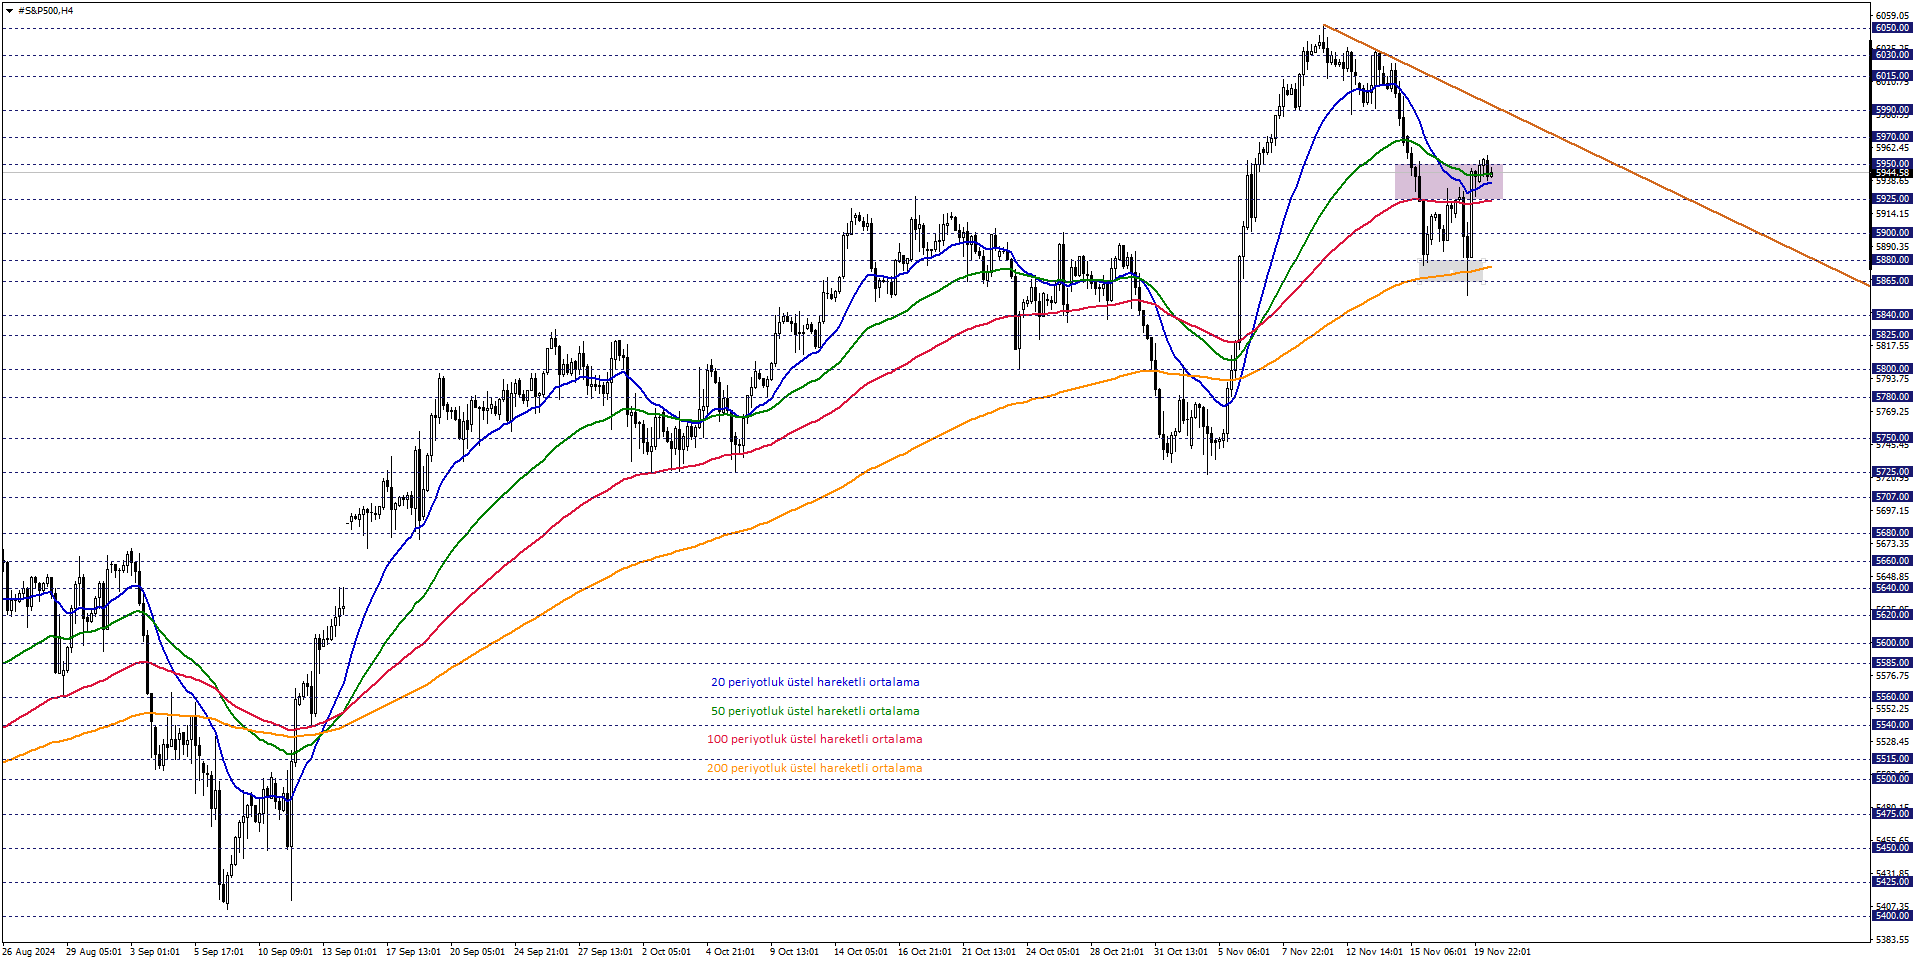Viewport: 1916px width, 963px height.
Task: Click the 19 Nov 22:01 time label
Action: pos(1501,952)
